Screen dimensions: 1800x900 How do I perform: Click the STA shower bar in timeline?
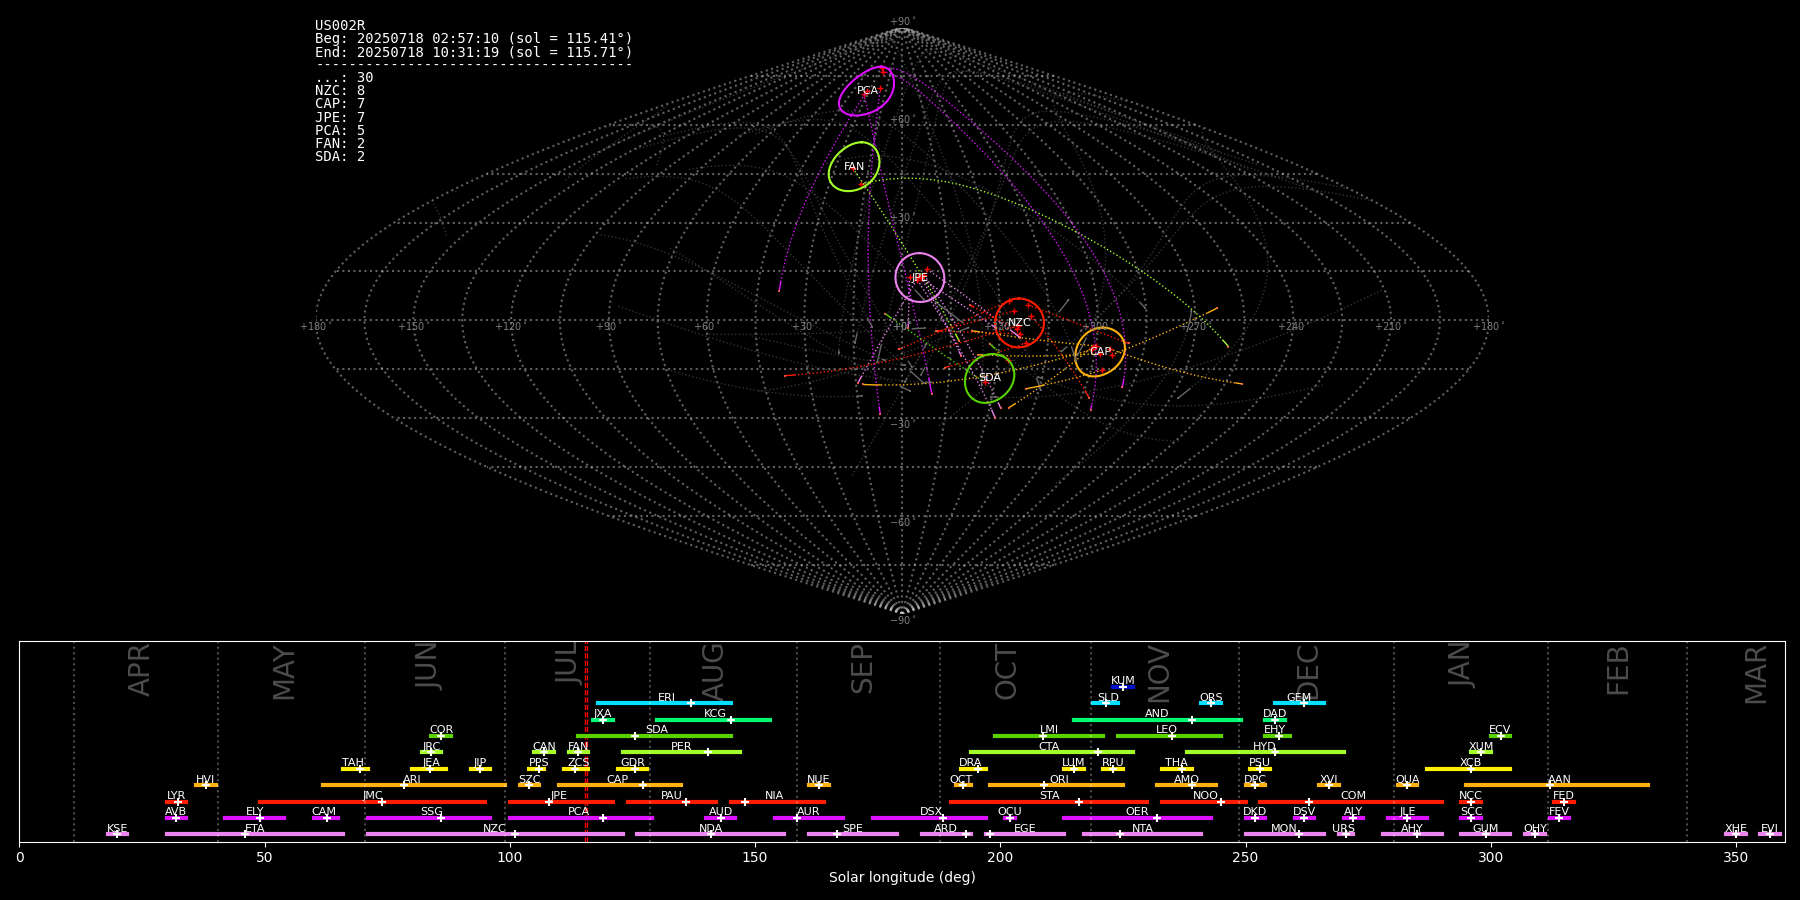1049,802
